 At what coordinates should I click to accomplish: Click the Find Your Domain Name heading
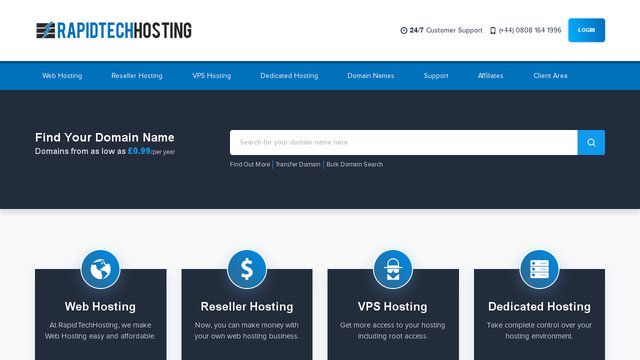104,138
